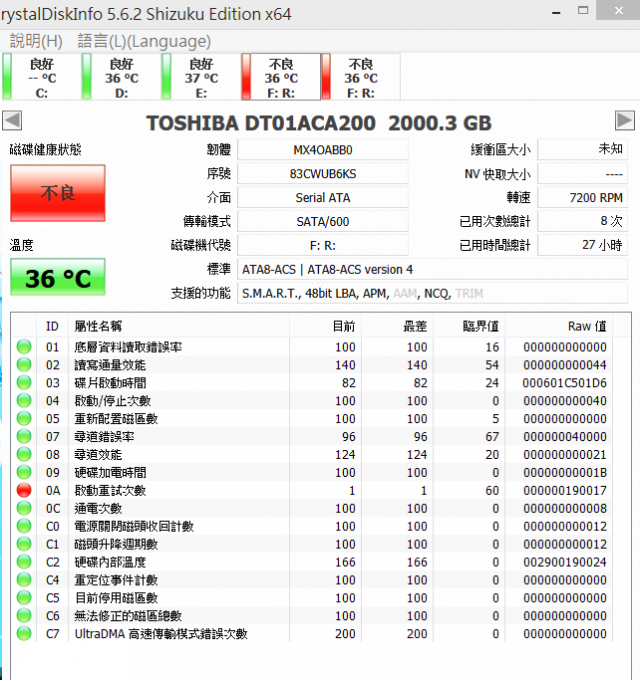Click status icon for attribute 0C
Viewport: 640px width, 681px height.
tap(24, 508)
